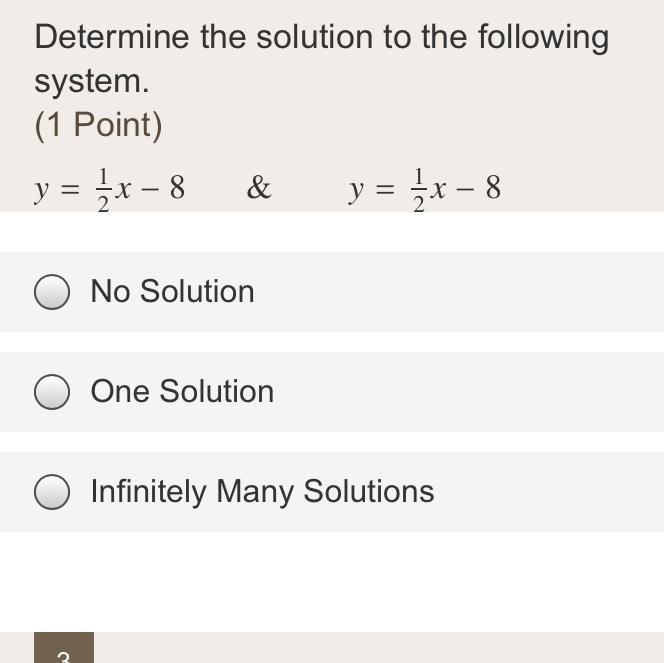
Task: Click the empty area of One Solution row
Action: 480,392
